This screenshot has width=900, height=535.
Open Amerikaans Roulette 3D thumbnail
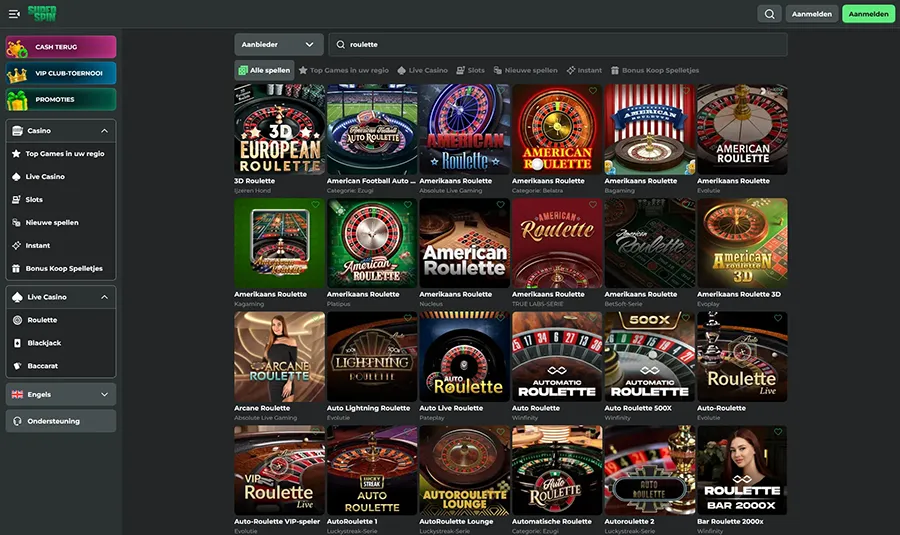(742, 243)
